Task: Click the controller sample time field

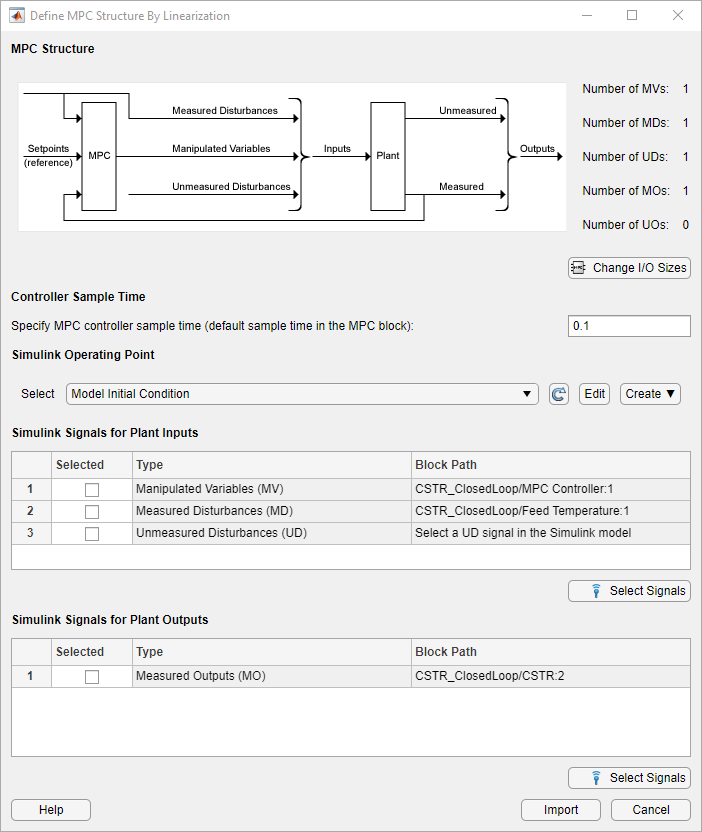Action: (628, 326)
